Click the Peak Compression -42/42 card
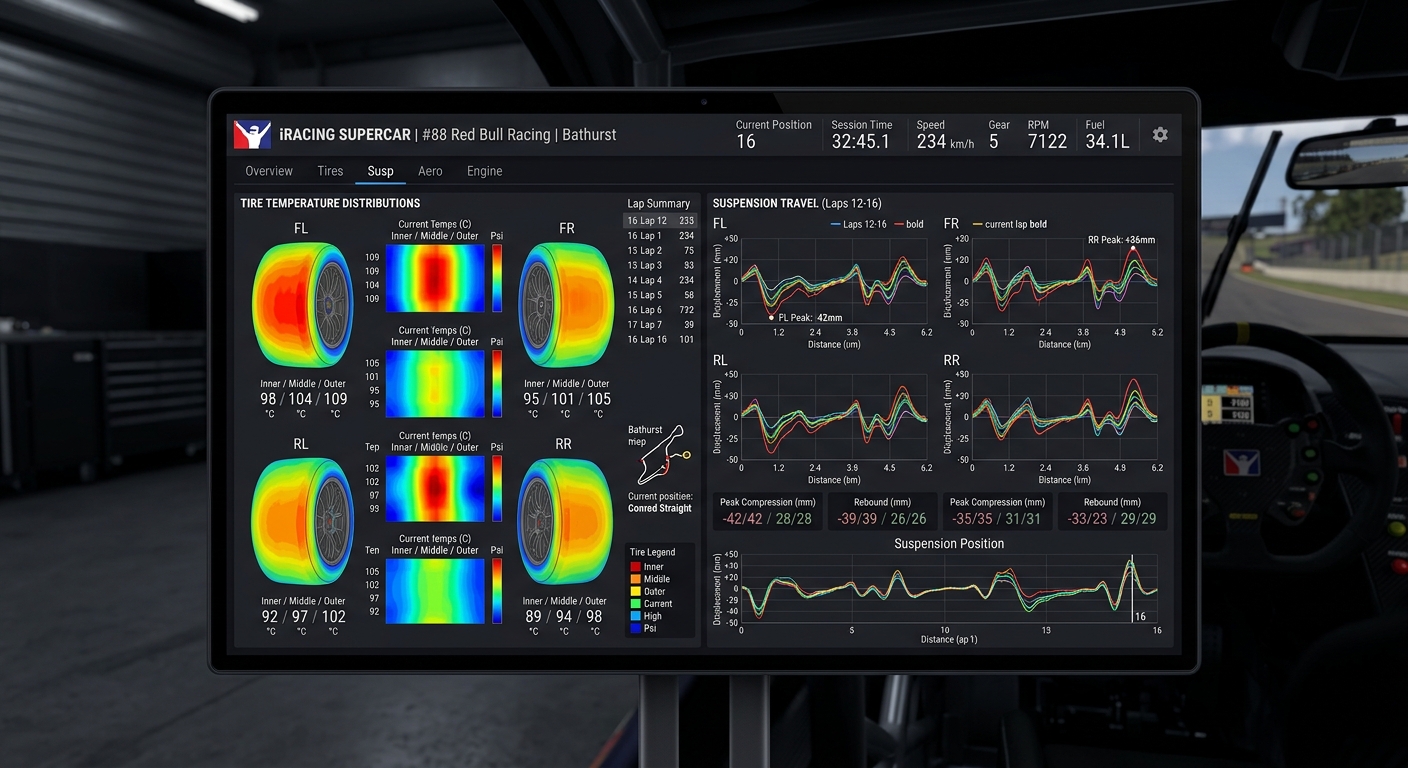The image size is (1408, 768). [x=768, y=511]
